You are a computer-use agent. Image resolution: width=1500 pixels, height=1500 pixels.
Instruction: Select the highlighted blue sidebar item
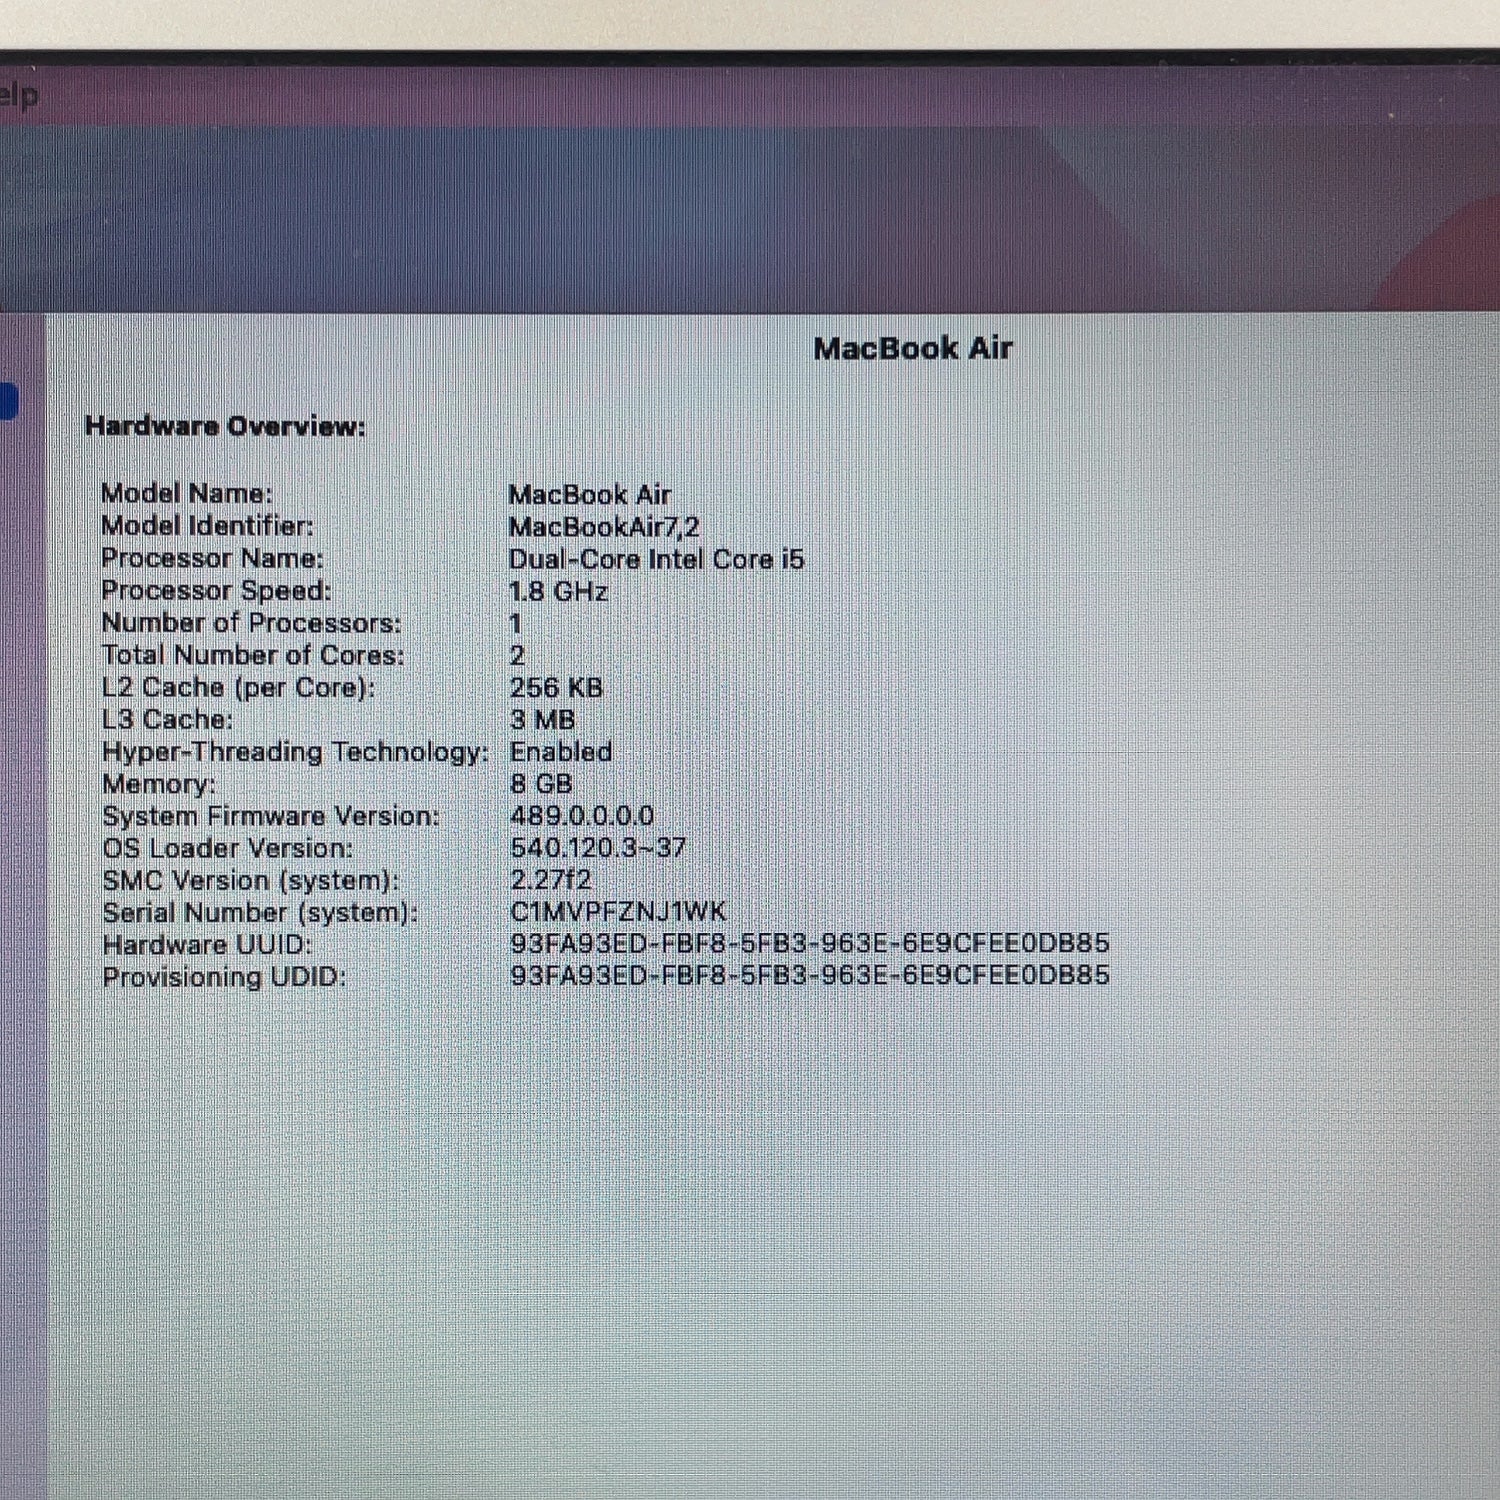click(8, 402)
